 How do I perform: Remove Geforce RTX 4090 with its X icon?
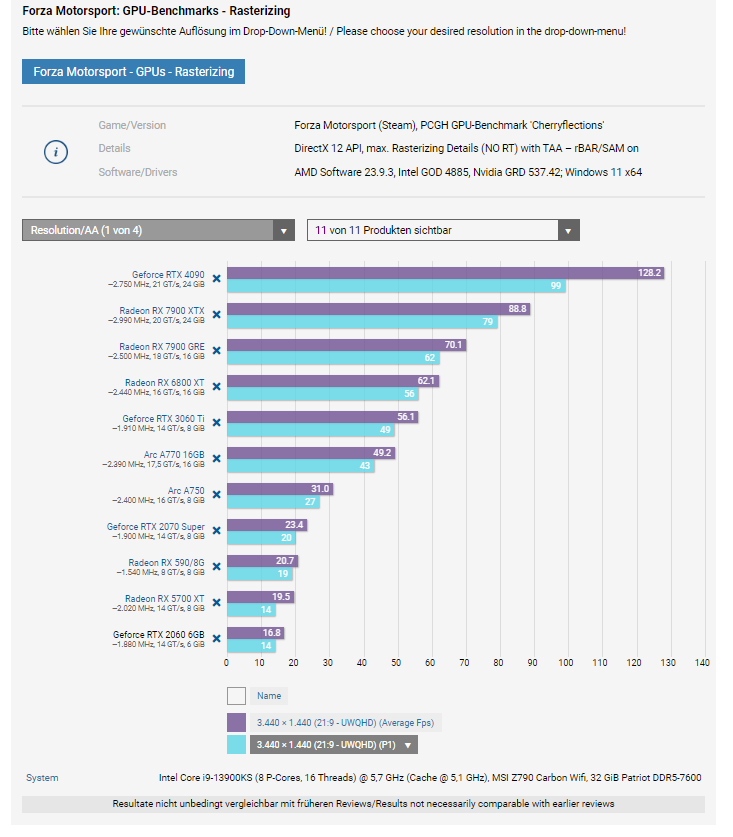(216, 279)
